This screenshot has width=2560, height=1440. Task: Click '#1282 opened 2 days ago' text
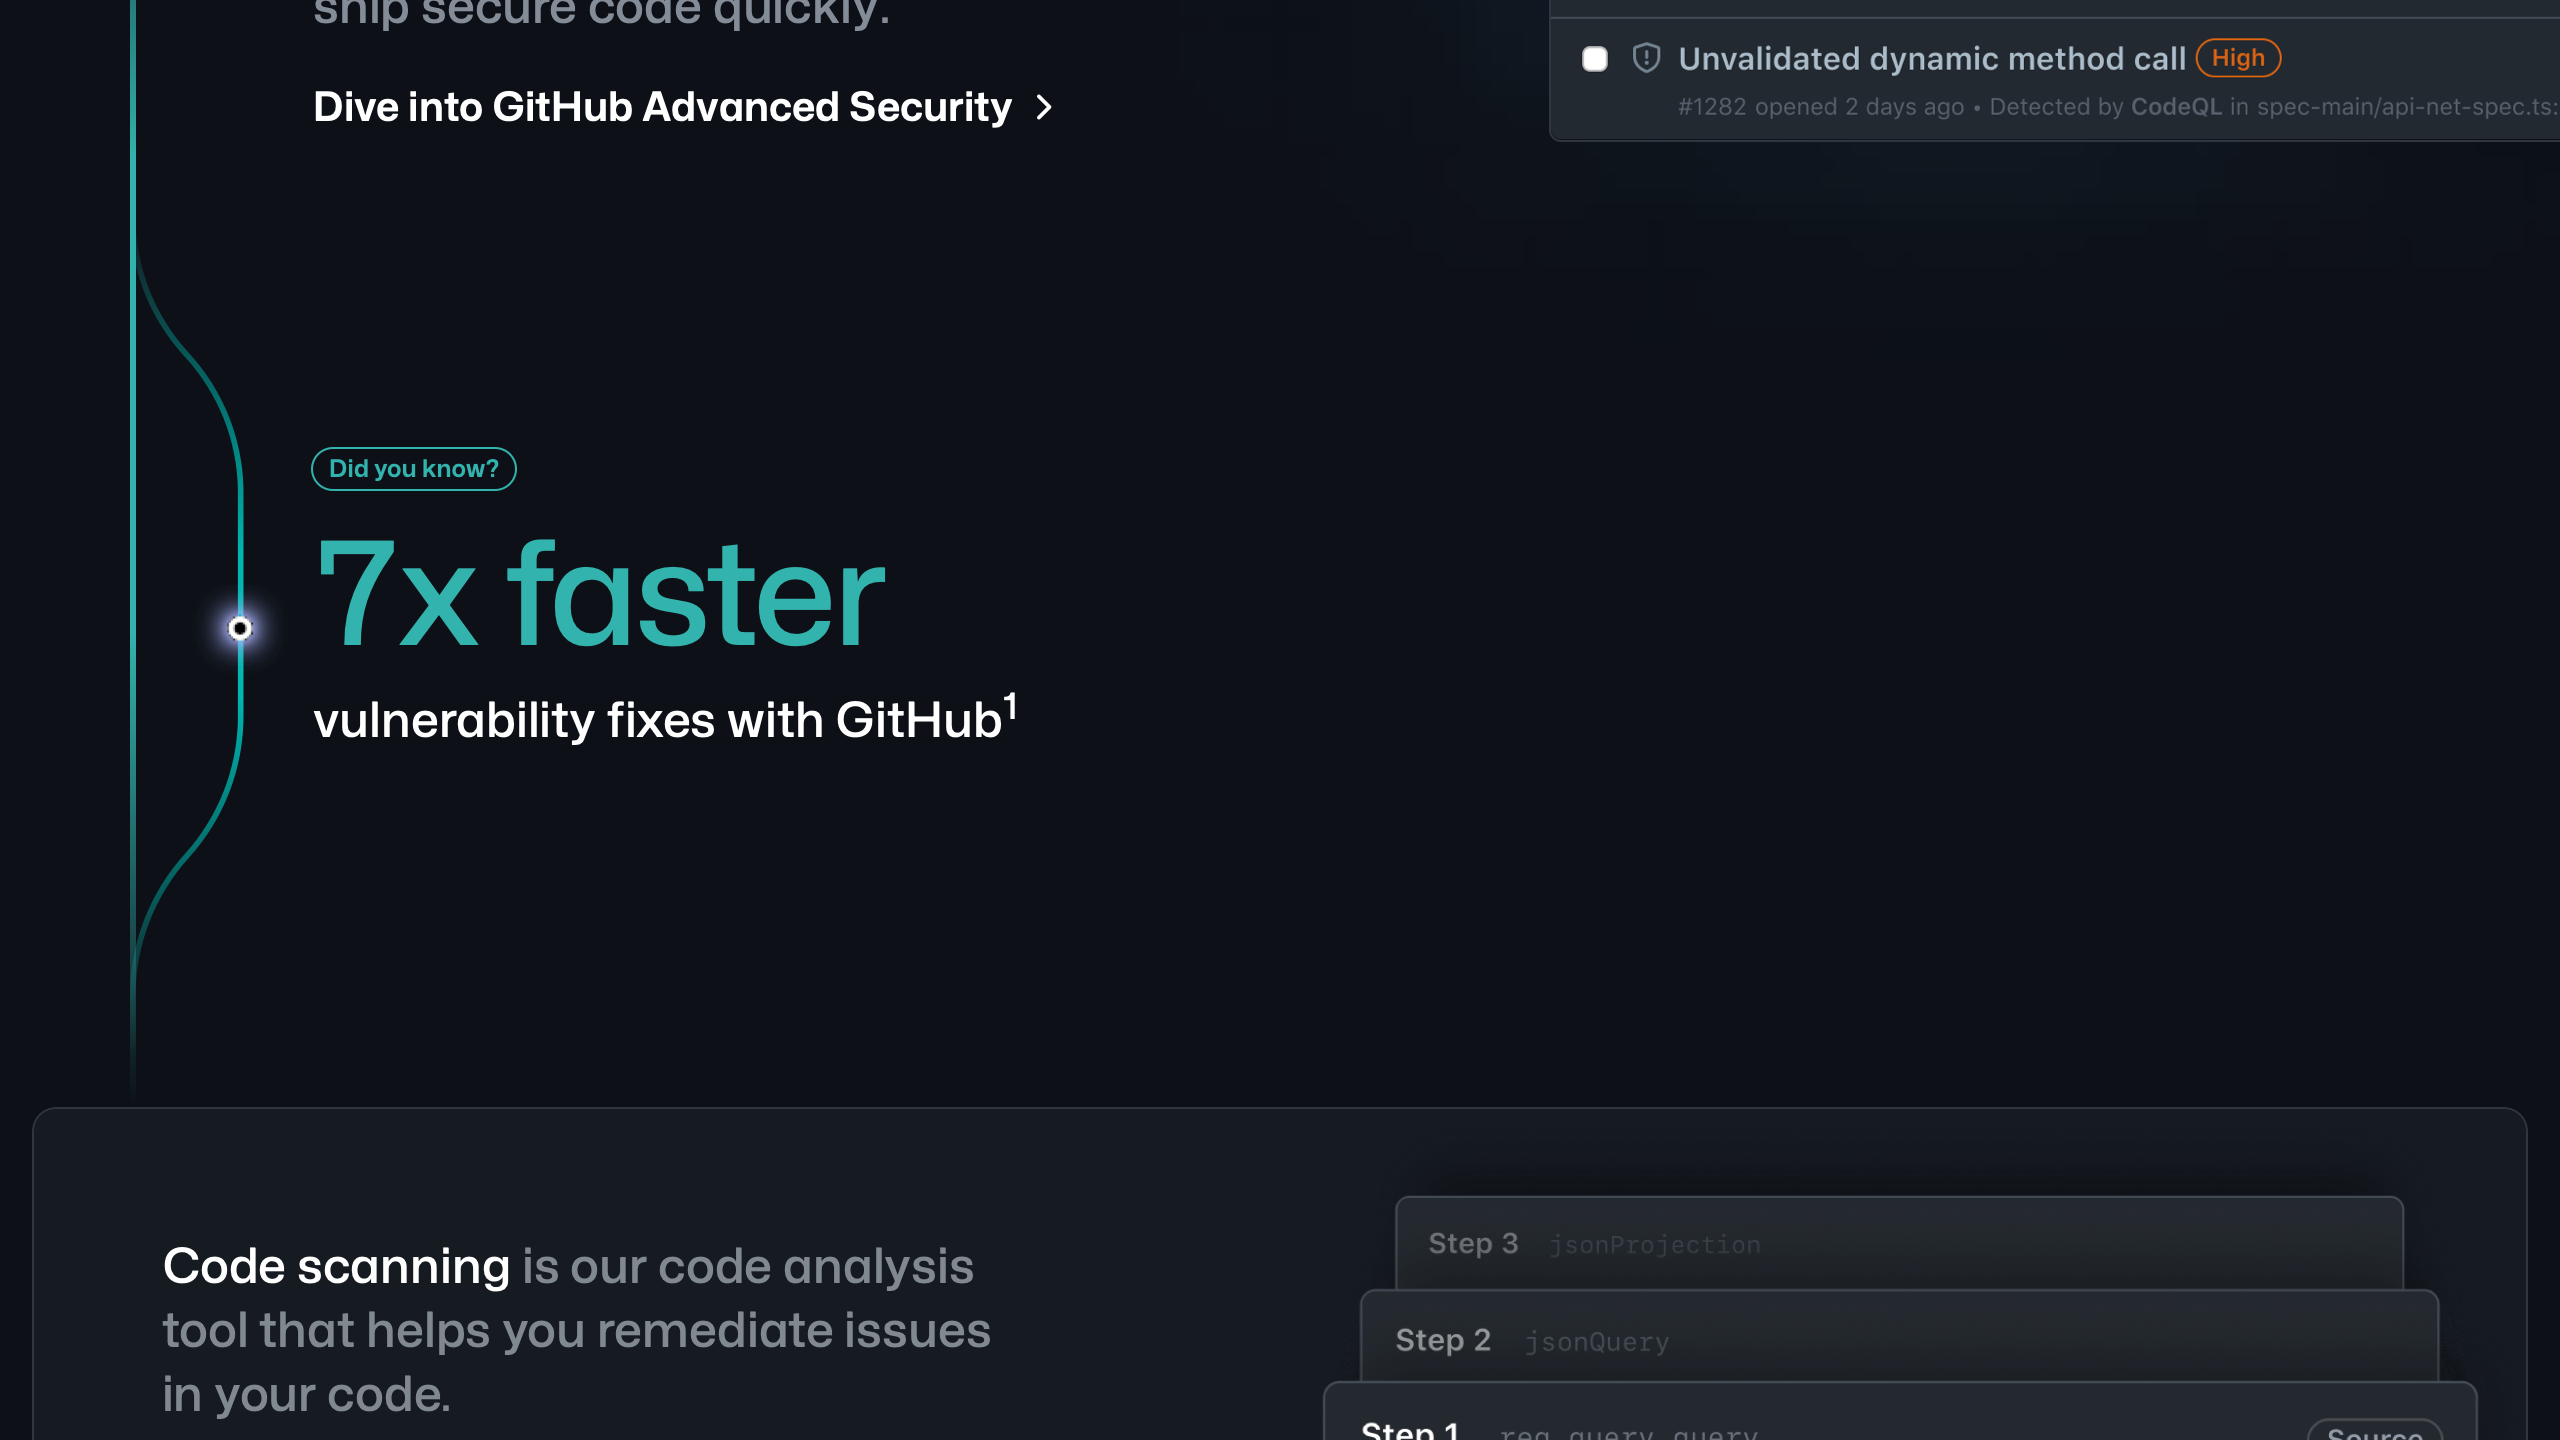pyautogui.click(x=1821, y=107)
